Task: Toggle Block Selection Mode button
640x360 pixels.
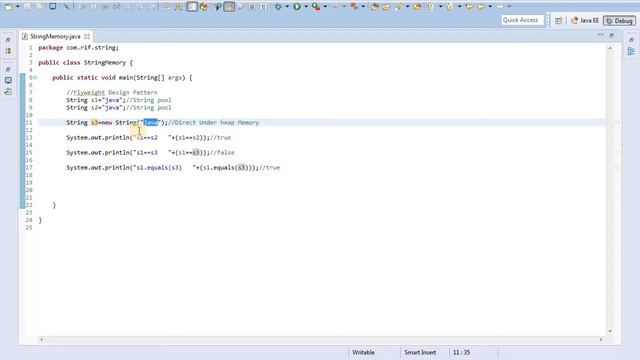Action: pyautogui.click(x=192, y=7)
